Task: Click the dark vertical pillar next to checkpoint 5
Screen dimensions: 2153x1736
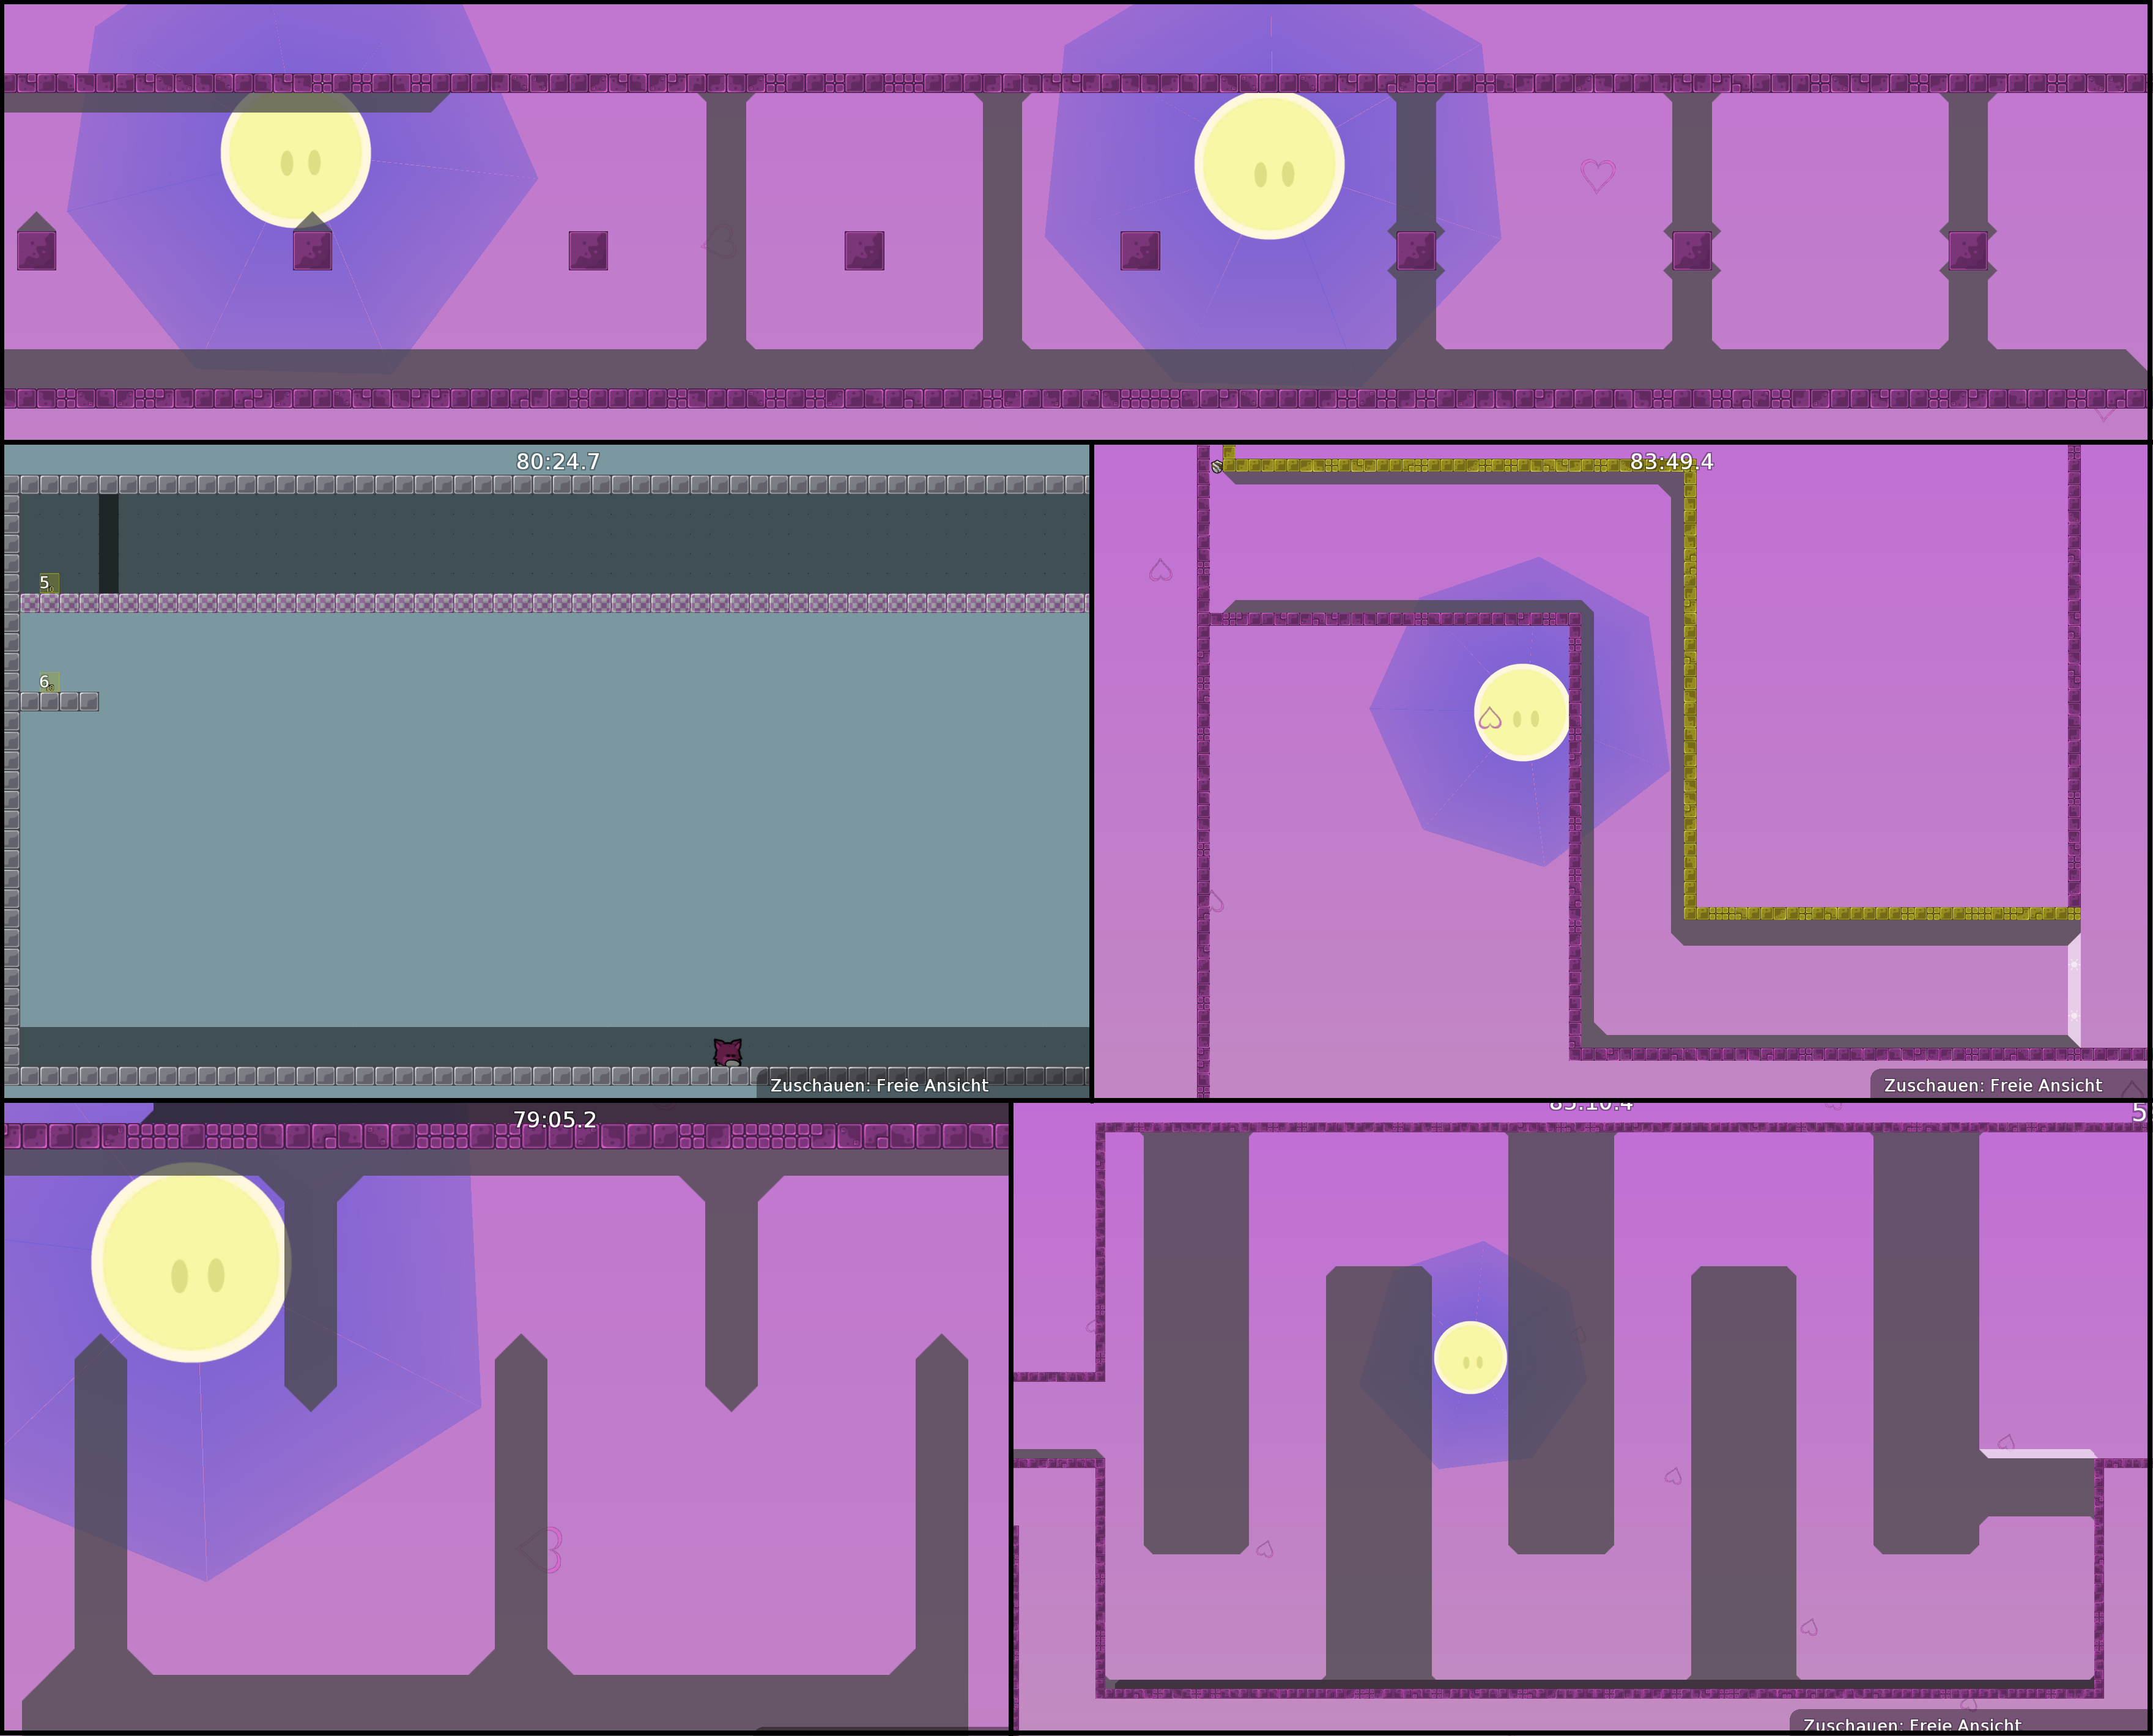Action: (x=108, y=543)
